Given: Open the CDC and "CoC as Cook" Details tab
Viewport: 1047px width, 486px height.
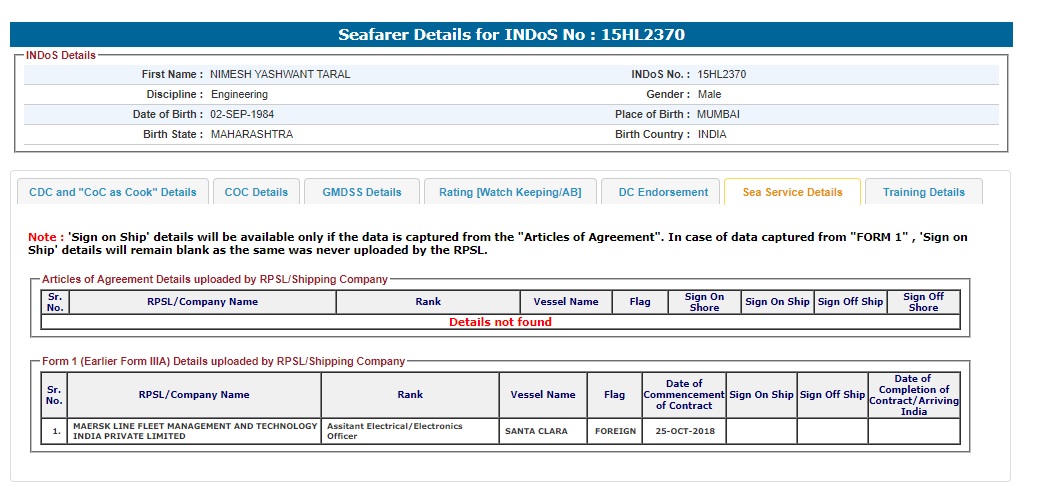Looking at the screenshot, I should point(113,192).
